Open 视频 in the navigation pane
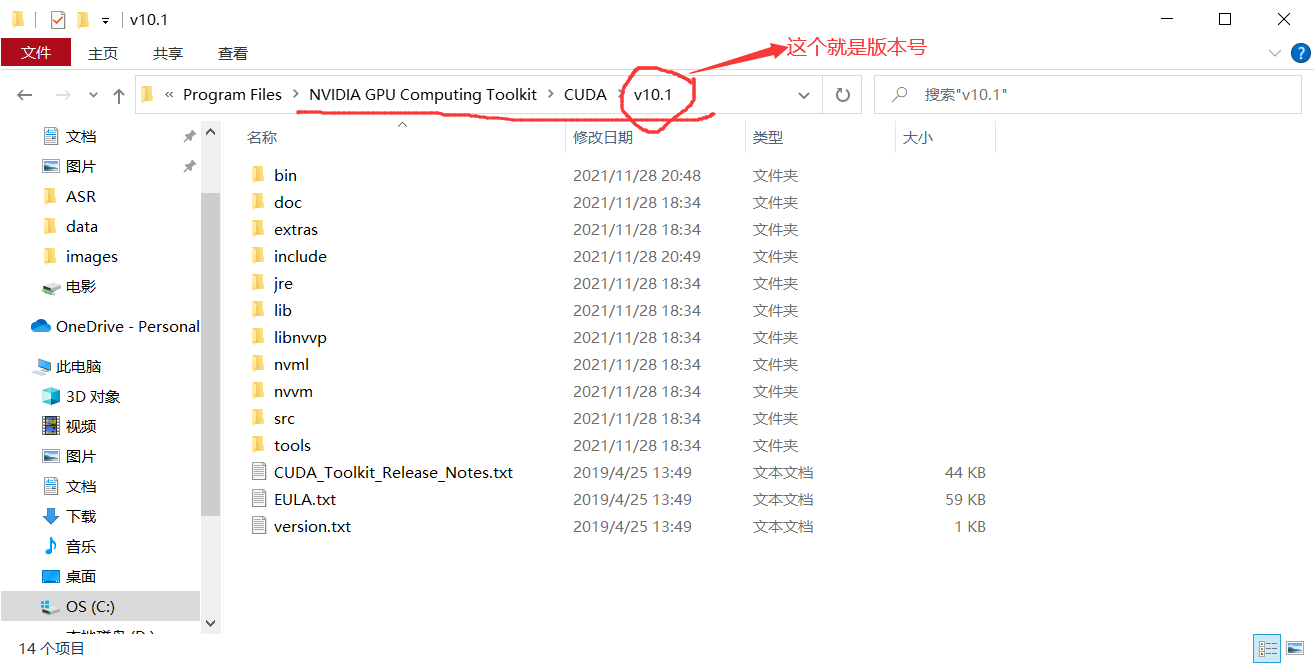This screenshot has width=1315, height=664. click(69, 426)
